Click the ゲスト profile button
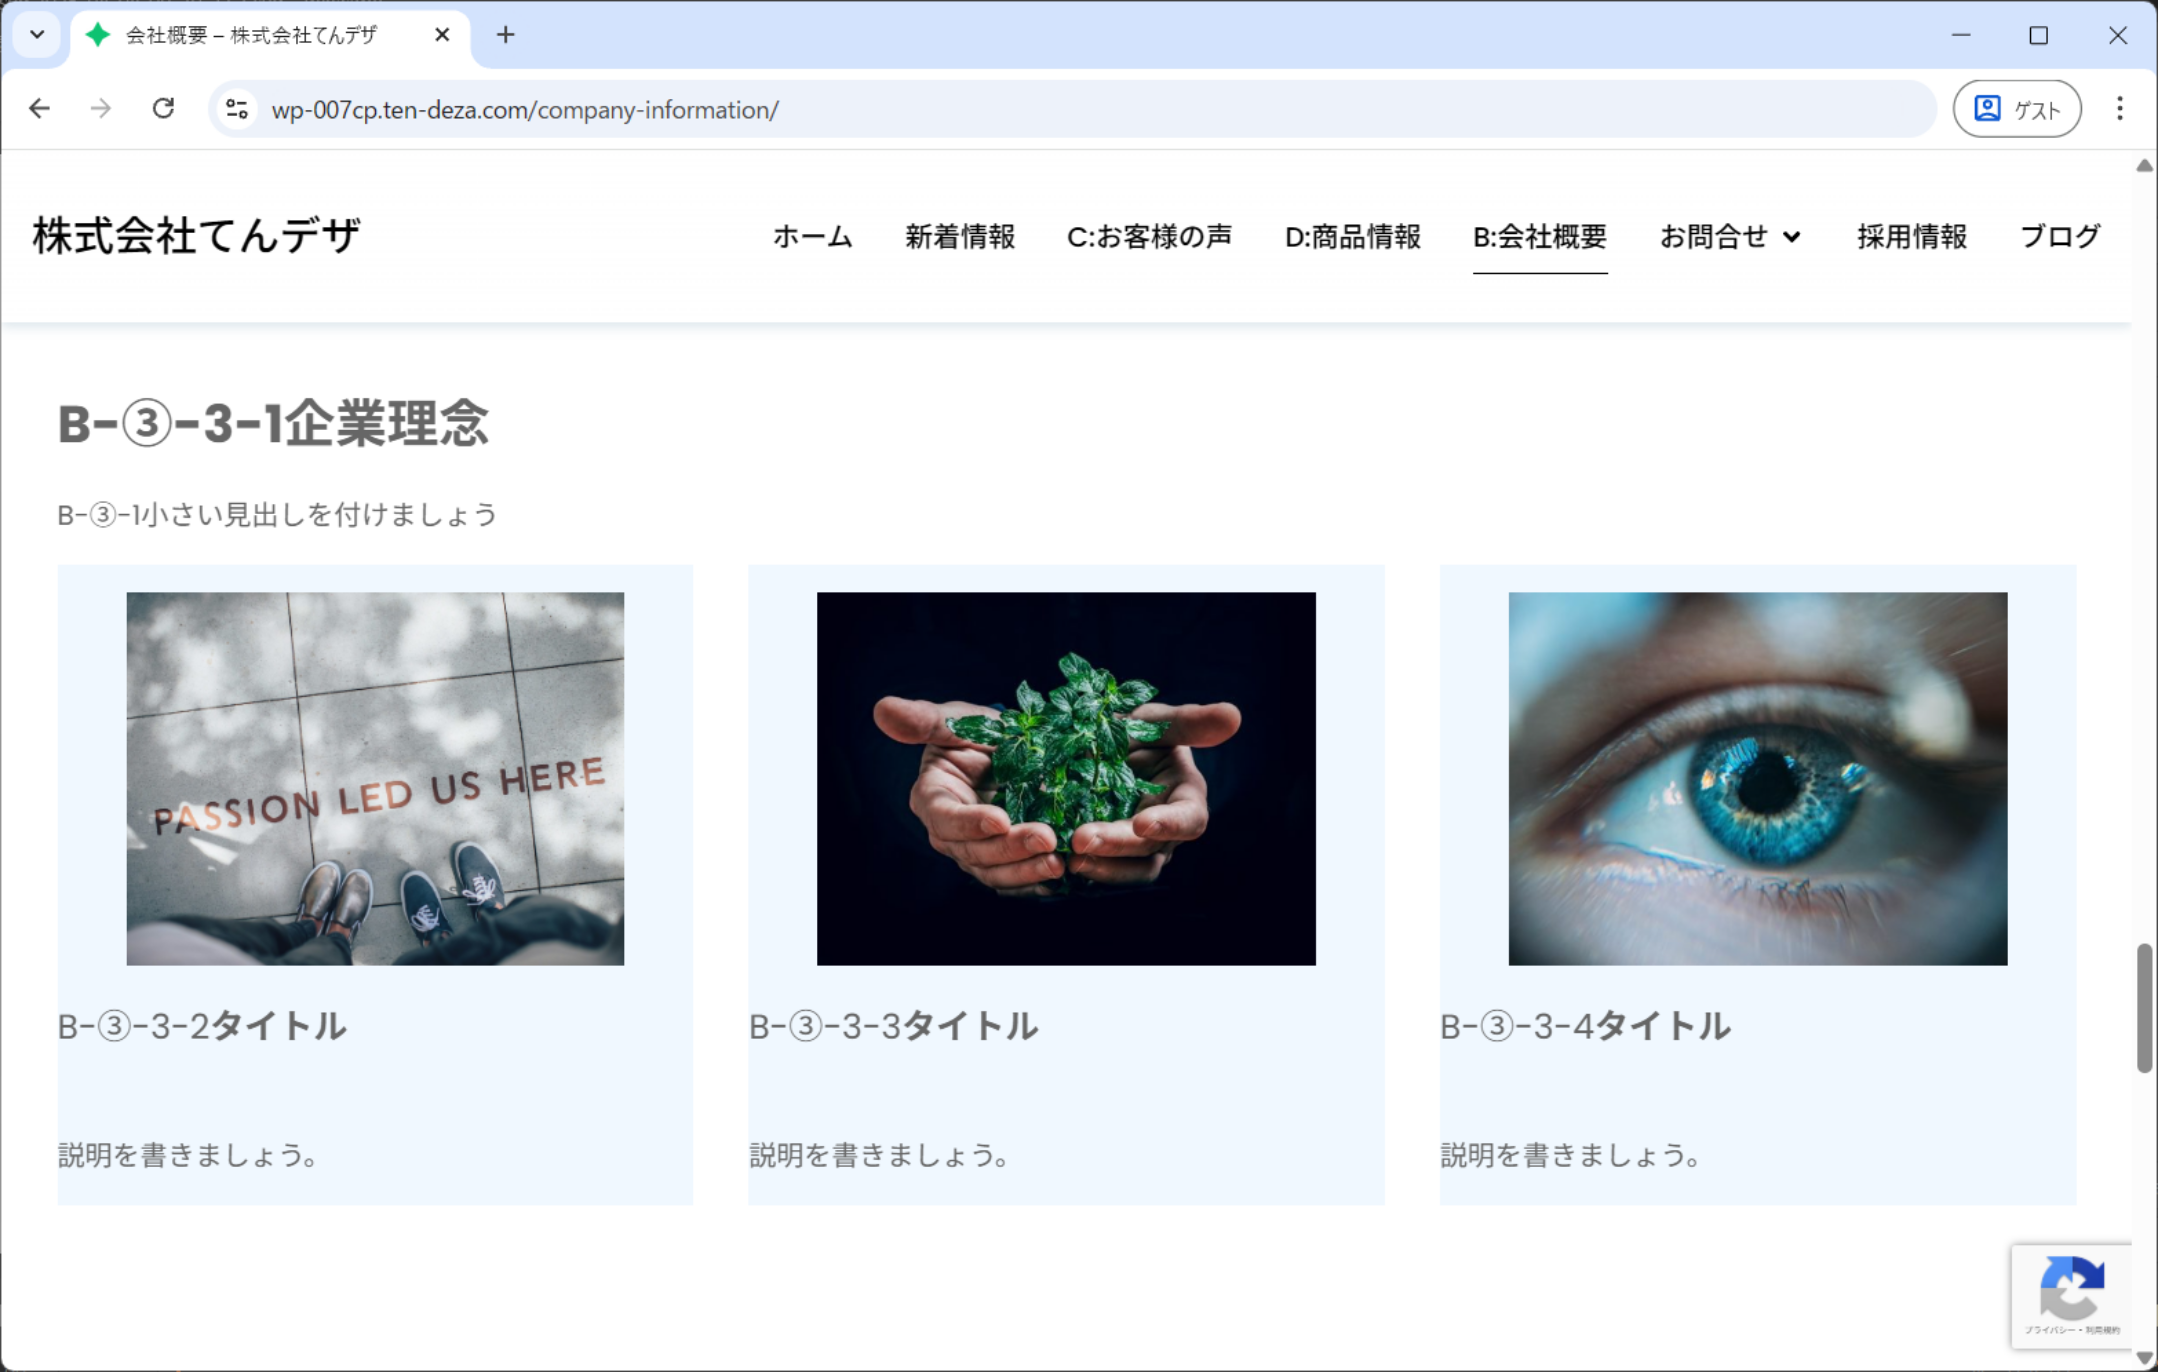Screen dimensions: 2158x1372 pos(2017,108)
